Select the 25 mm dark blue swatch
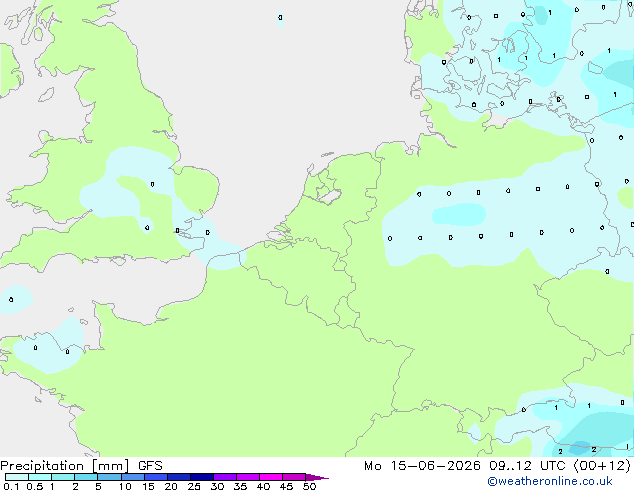Viewport: 634px width, 490px height. click(201, 477)
